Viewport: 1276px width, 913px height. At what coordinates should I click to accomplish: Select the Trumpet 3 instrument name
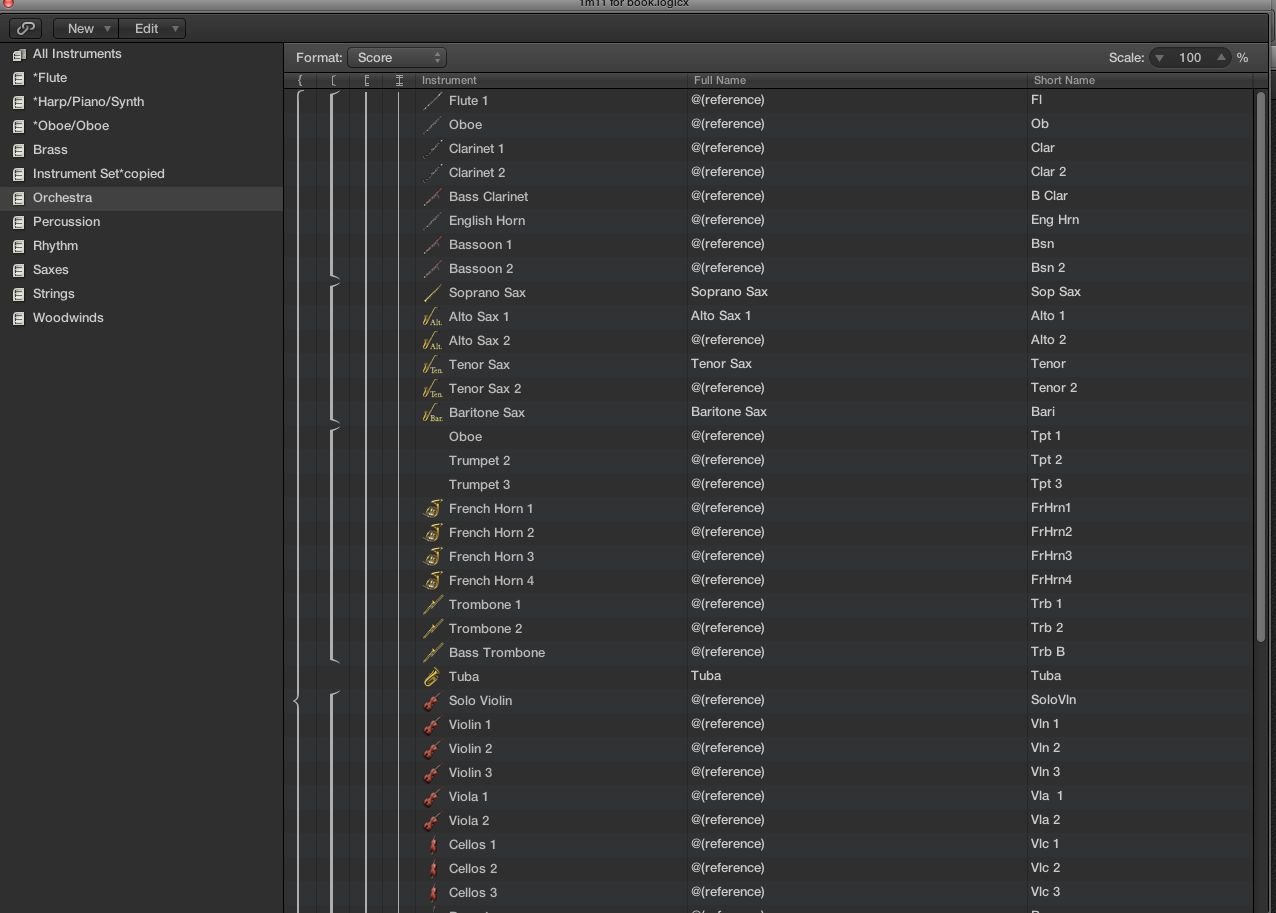click(x=479, y=484)
